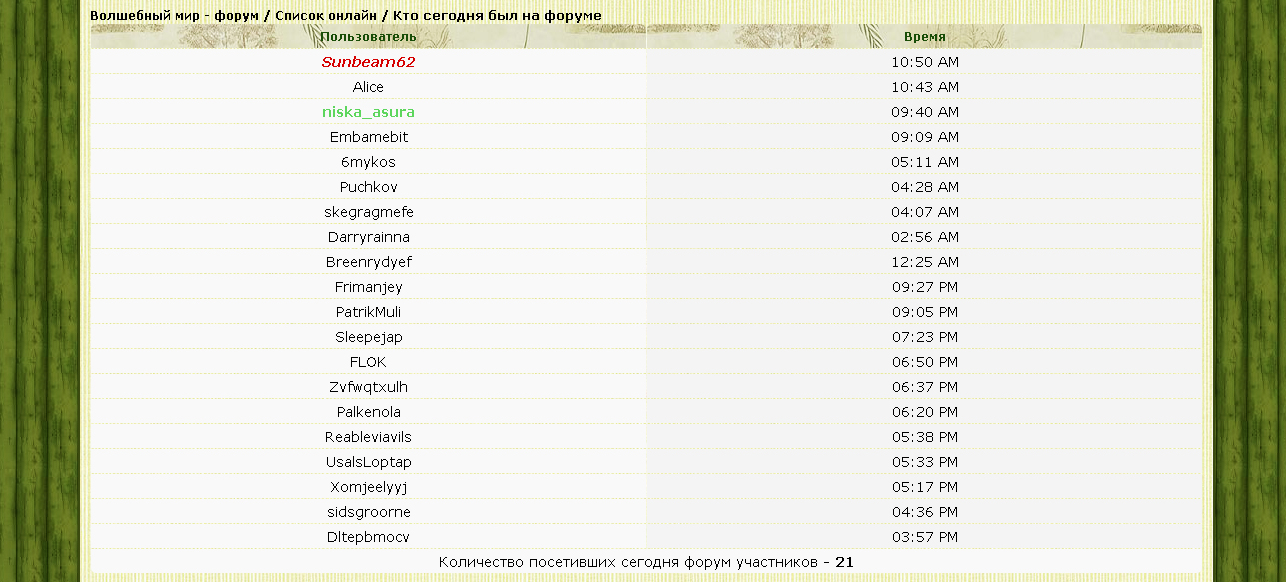Image resolution: width=1286 pixels, height=582 pixels.
Task: Open FLOK user profile
Action: pos(368,362)
